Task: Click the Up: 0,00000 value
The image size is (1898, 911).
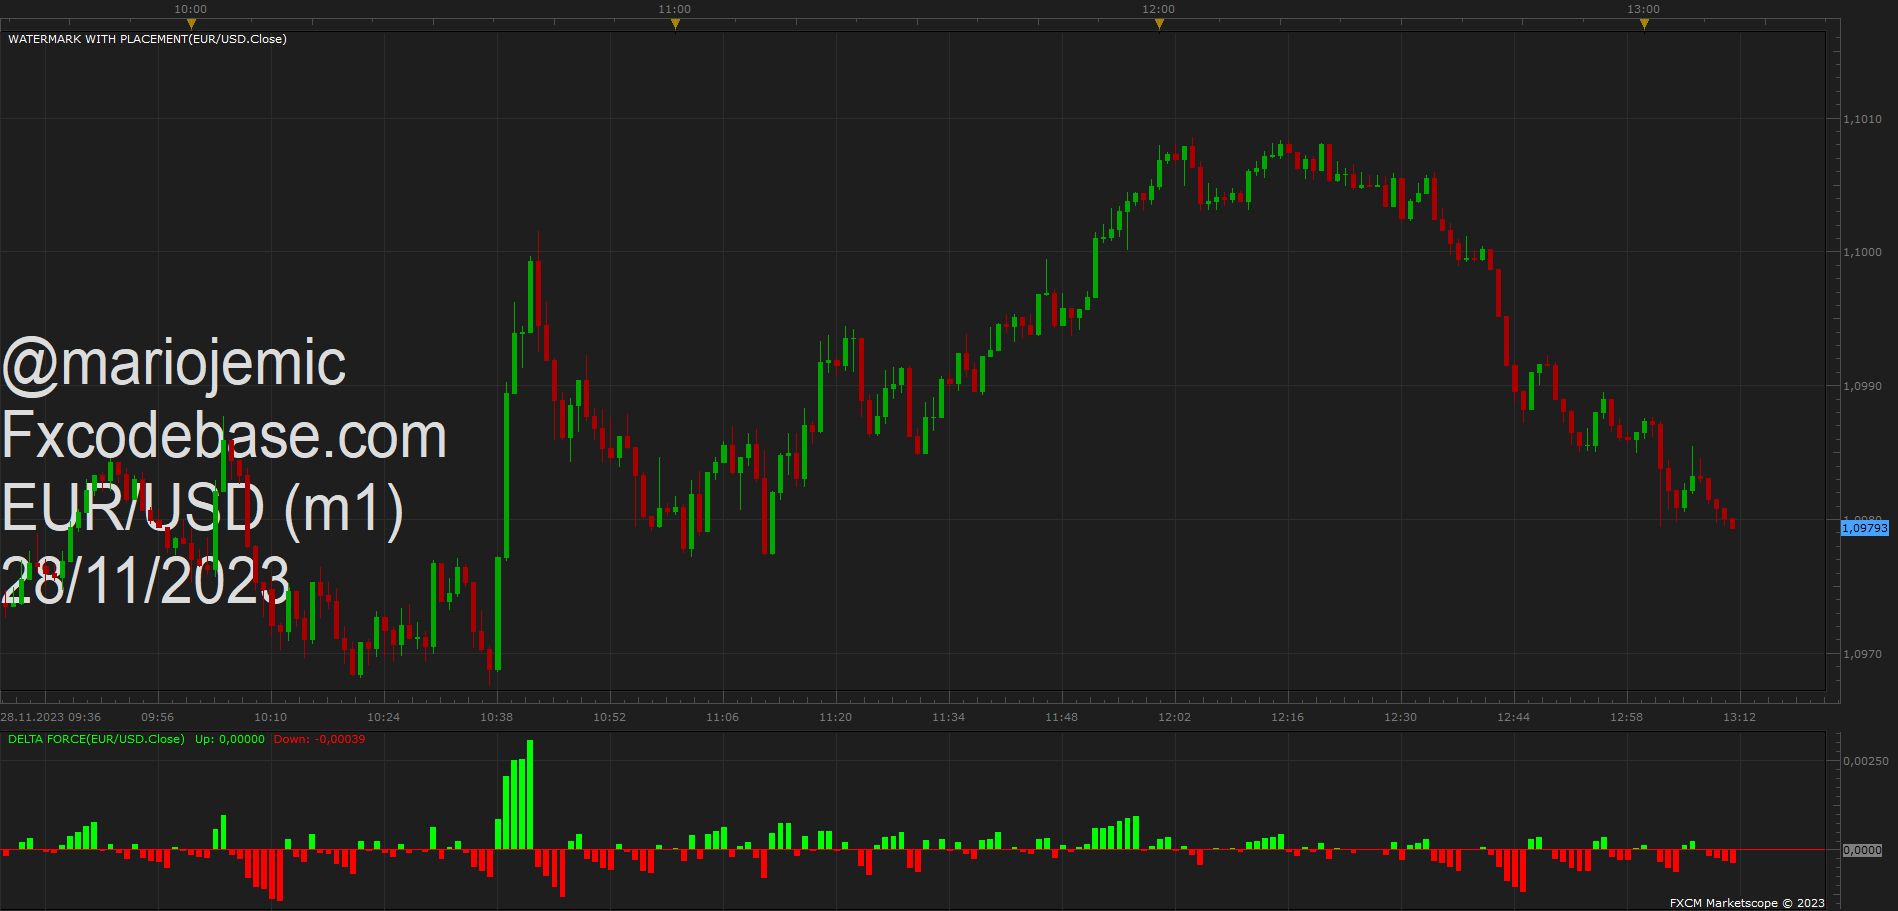Action: click(230, 739)
